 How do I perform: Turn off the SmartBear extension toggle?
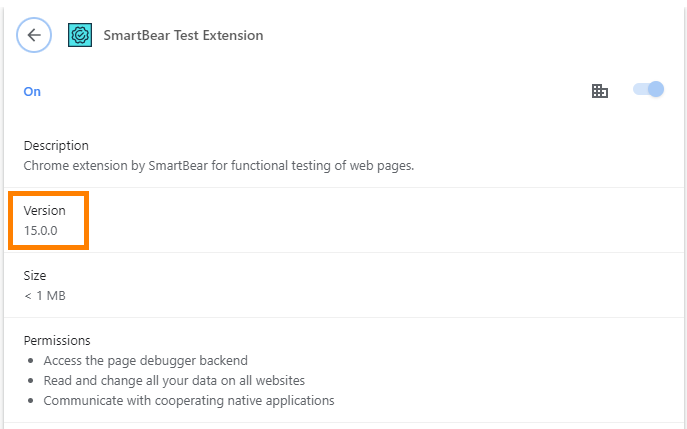(649, 90)
